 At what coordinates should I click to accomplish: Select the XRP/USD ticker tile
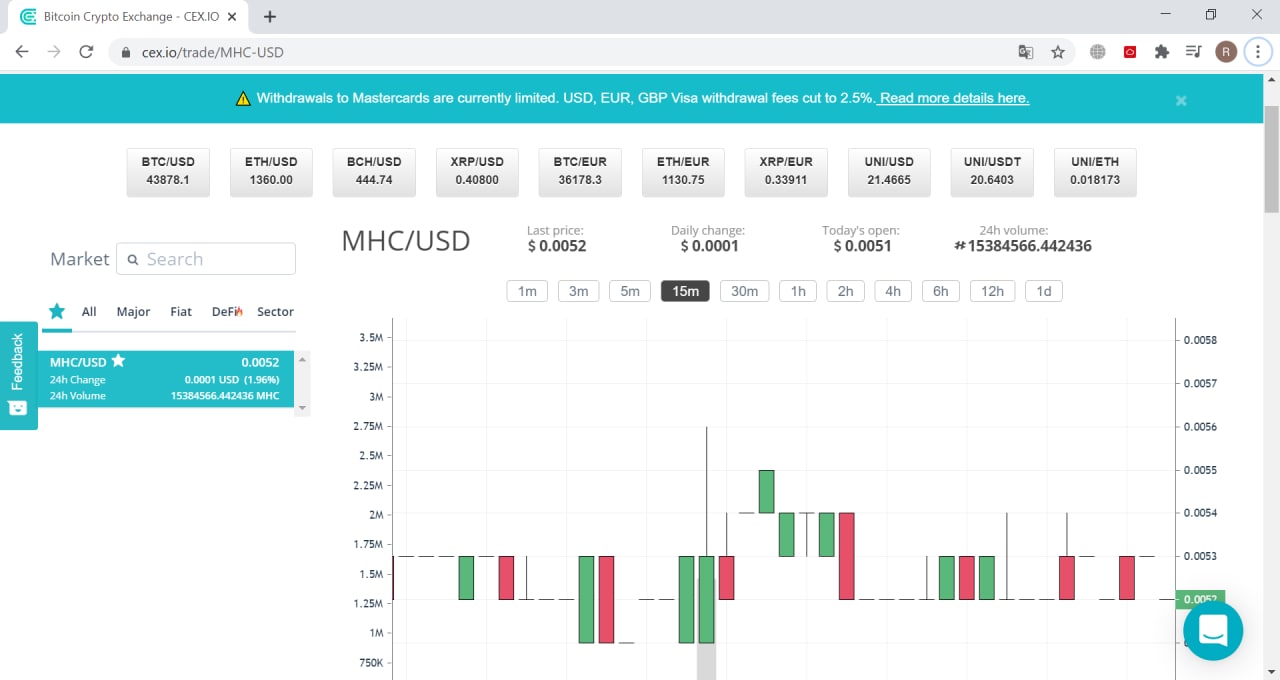coord(477,172)
